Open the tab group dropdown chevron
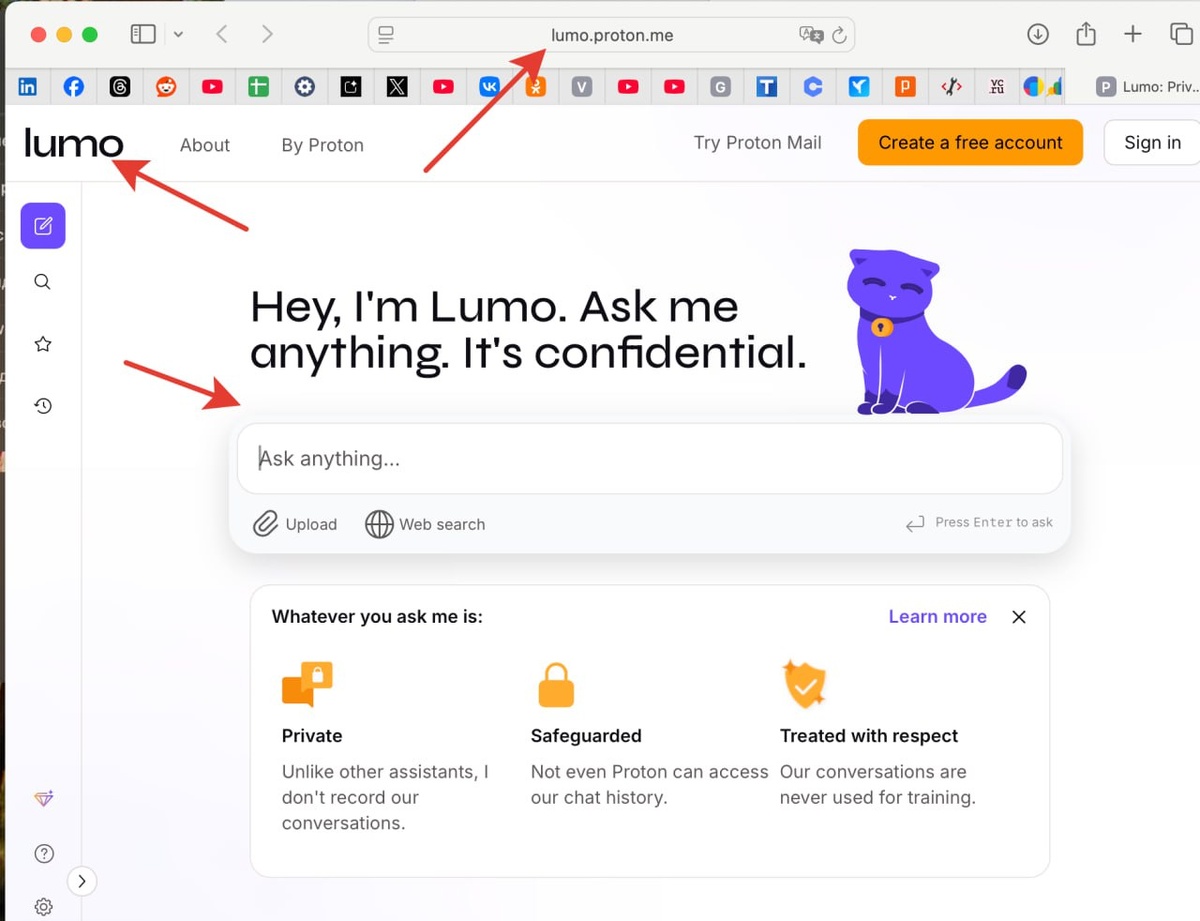 [178, 34]
